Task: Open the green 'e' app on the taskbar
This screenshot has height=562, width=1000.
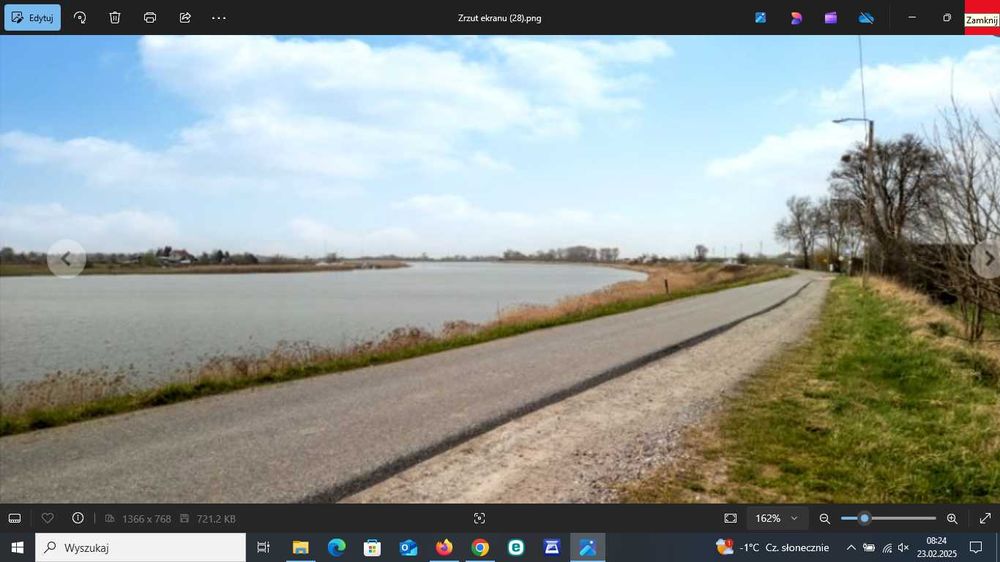Action: coord(516,547)
